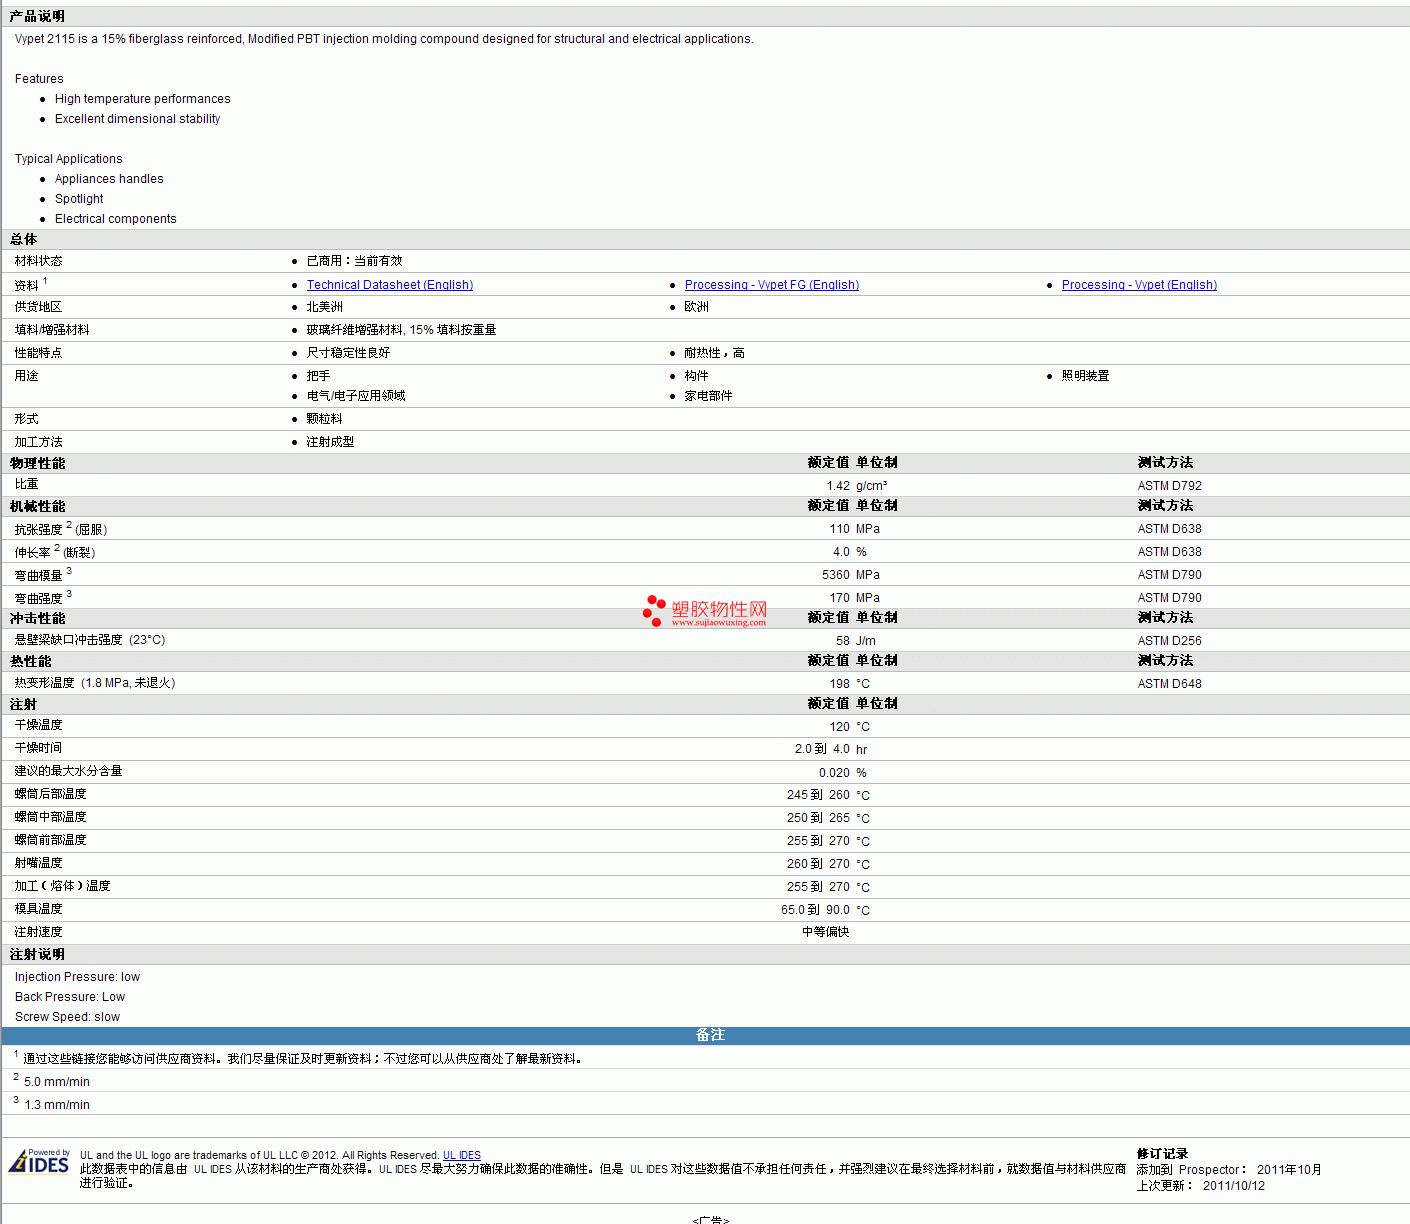The height and width of the screenshot is (1224, 1410).
Task: Click the 电气/电子应用领域 usage entry
Action: (356, 396)
